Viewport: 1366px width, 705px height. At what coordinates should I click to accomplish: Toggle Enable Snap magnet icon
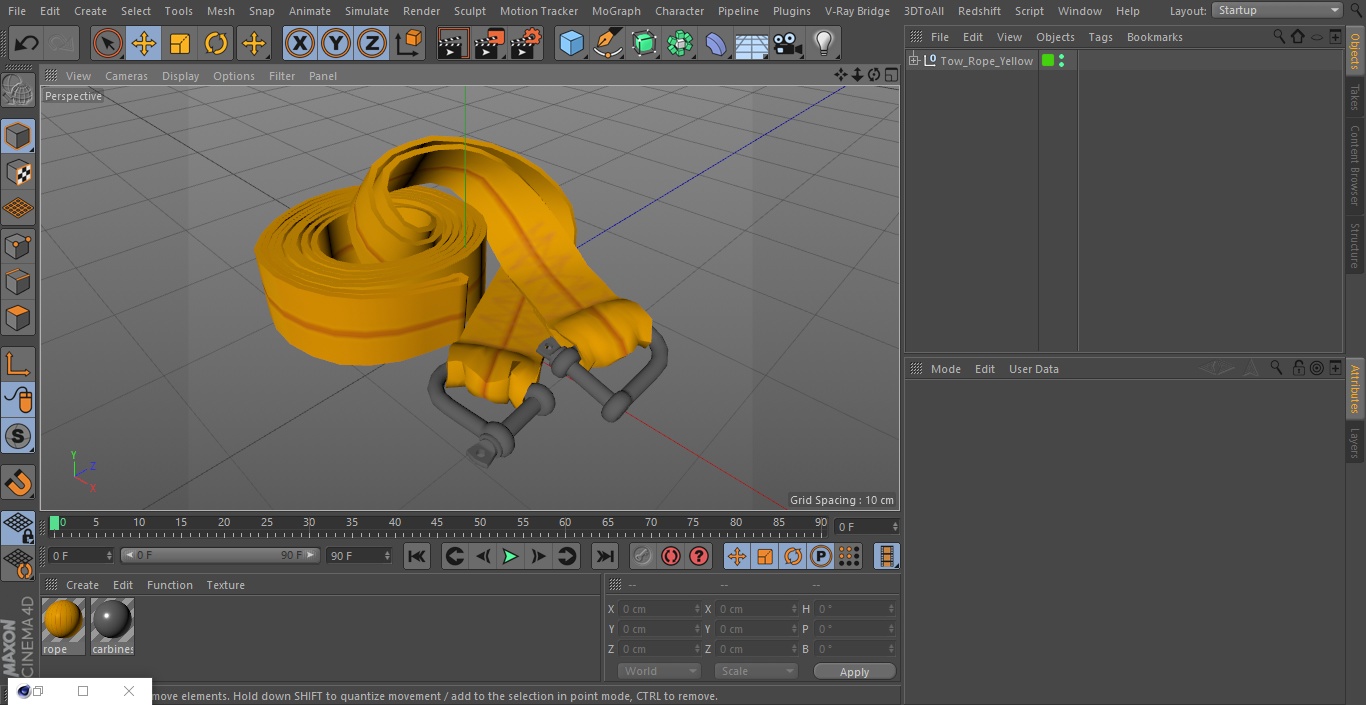(18, 482)
